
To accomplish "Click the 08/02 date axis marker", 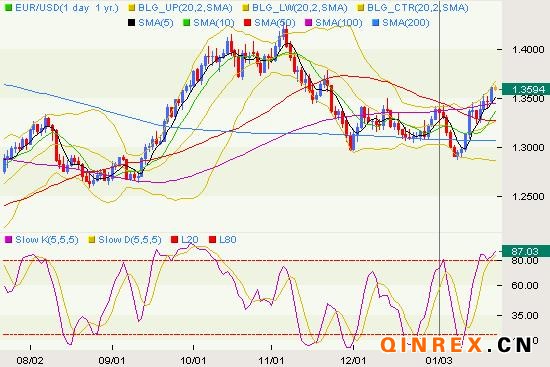I will 30,360.
